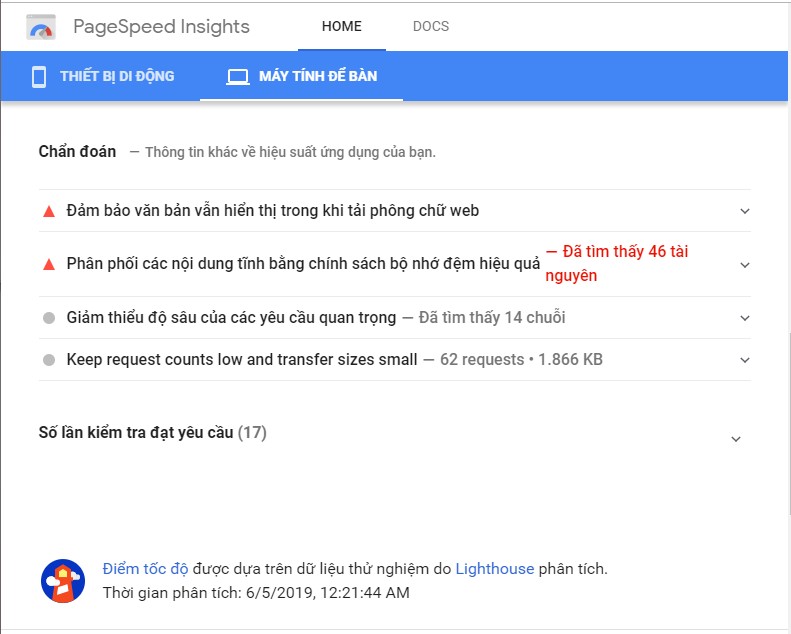The image size is (791, 634).
Task: Expand the Keep request counts low chevron
Action: (745, 360)
